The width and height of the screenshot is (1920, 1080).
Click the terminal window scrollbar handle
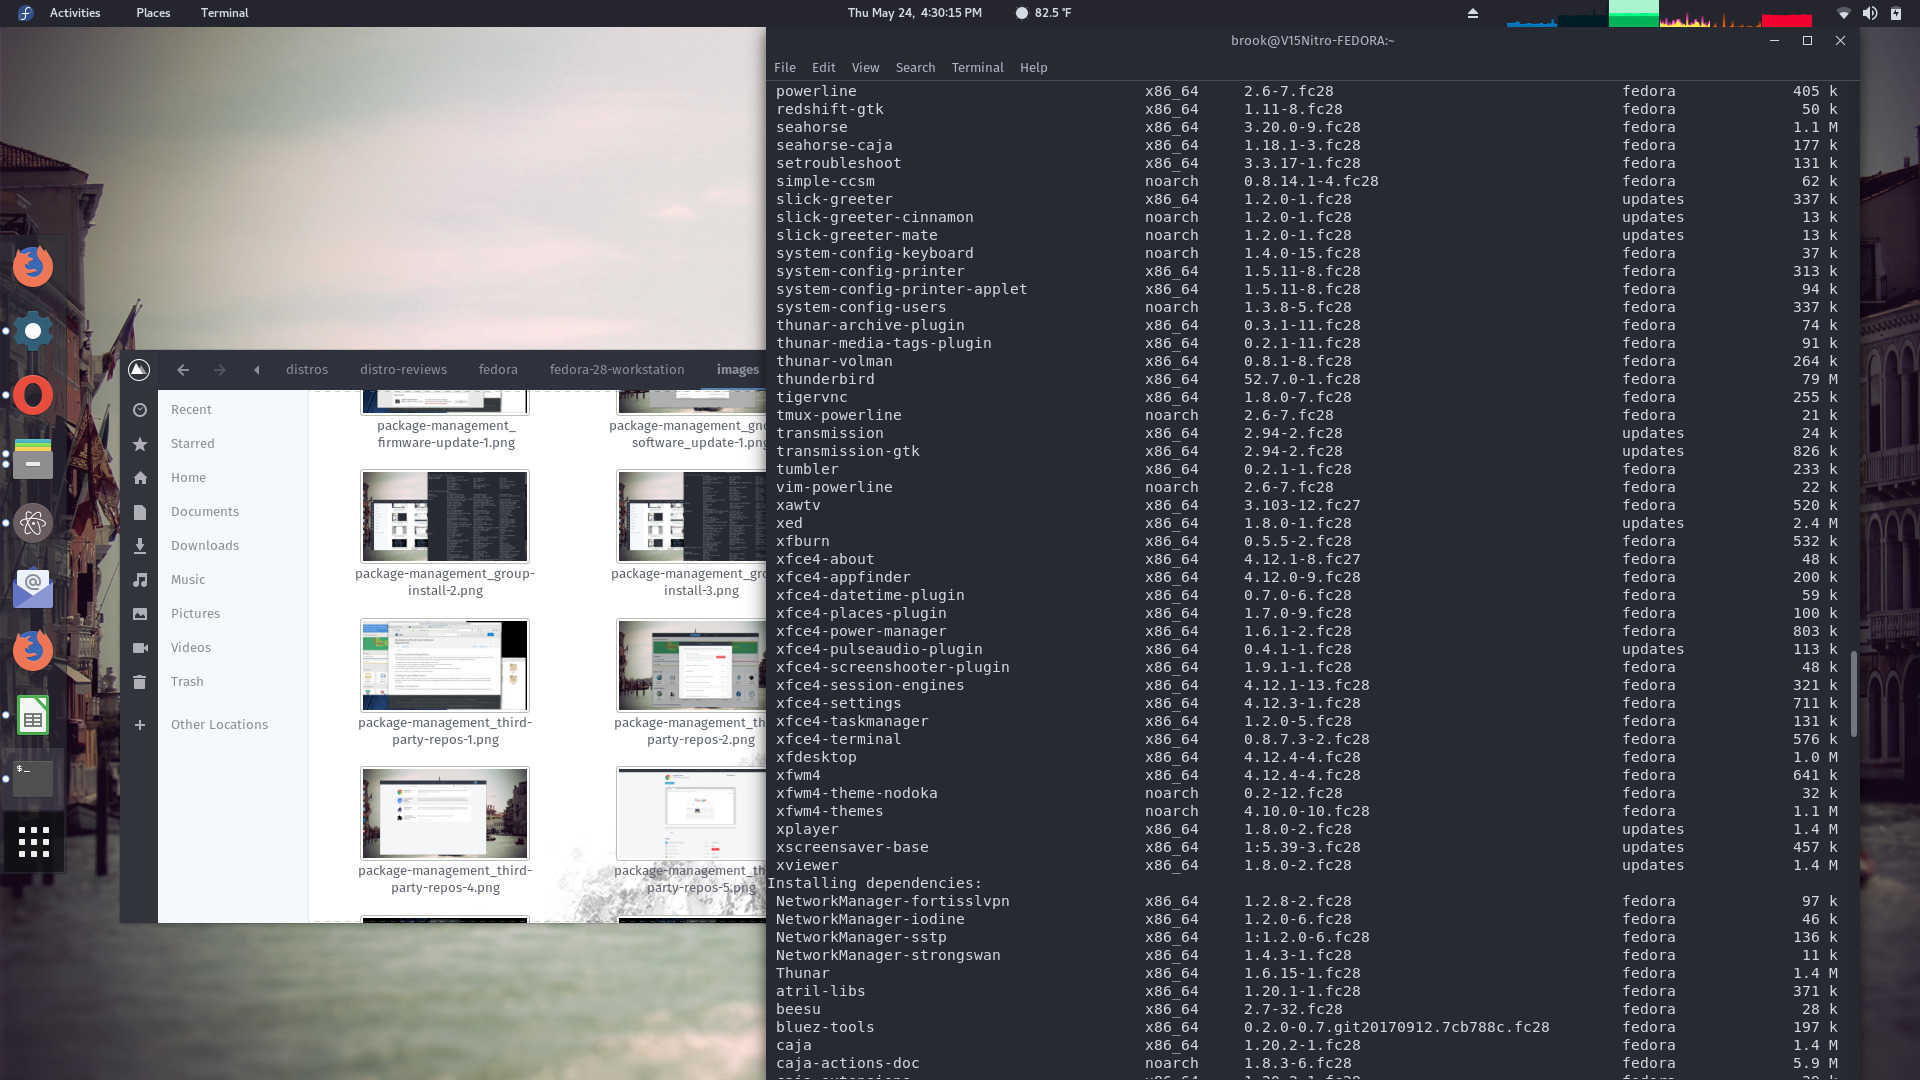[x=1853, y=694]
